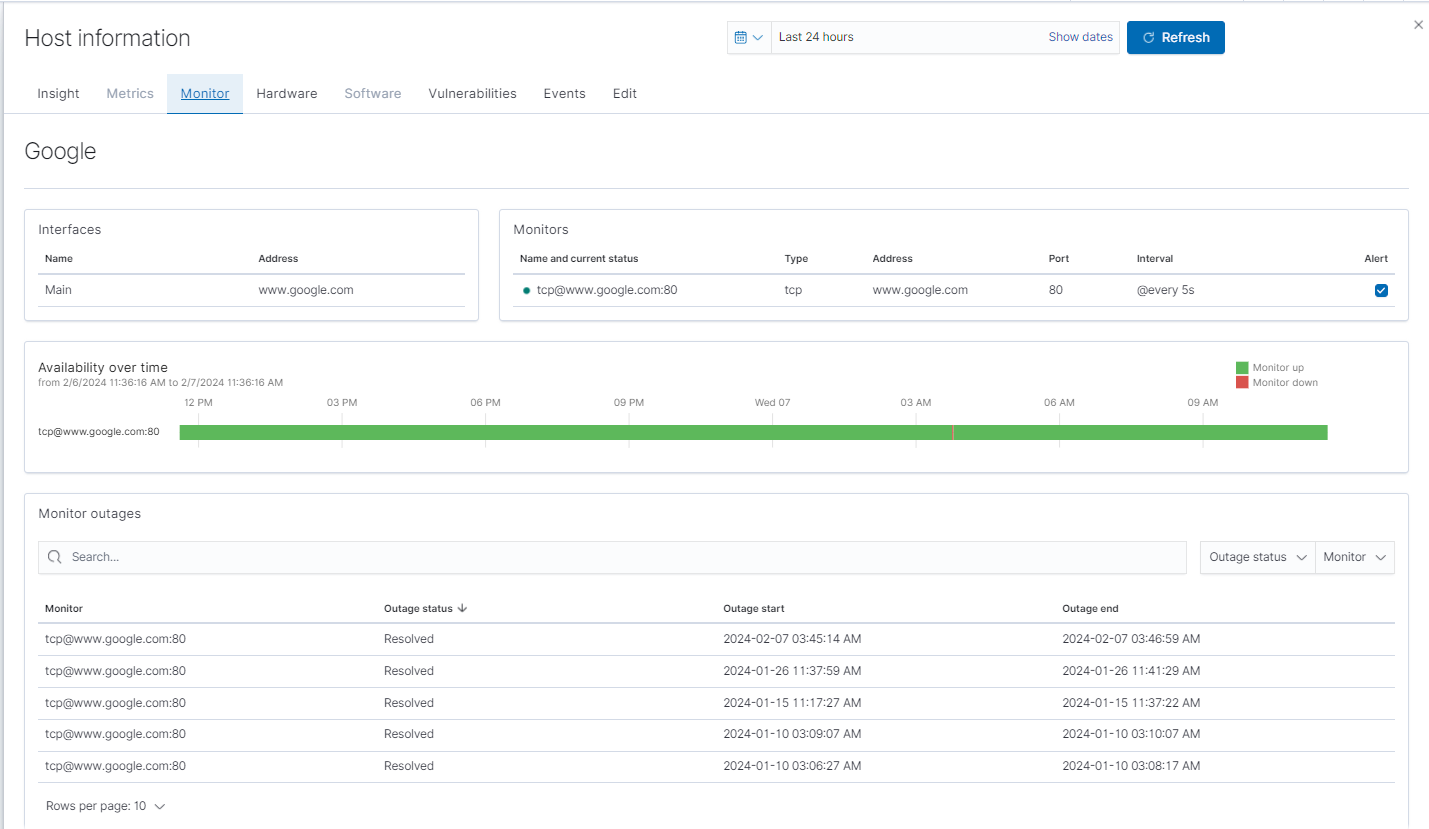Click the Outage status sort arrow

click(462, 608)
